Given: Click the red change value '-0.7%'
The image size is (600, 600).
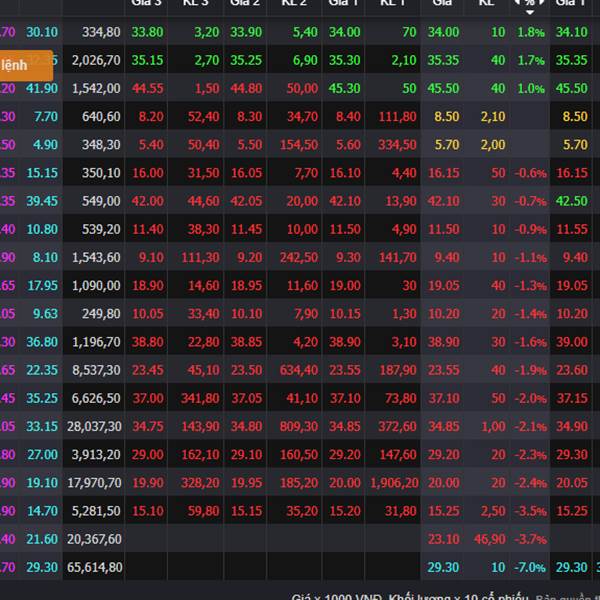Looking at the screenshot, I should pos(530,201).
